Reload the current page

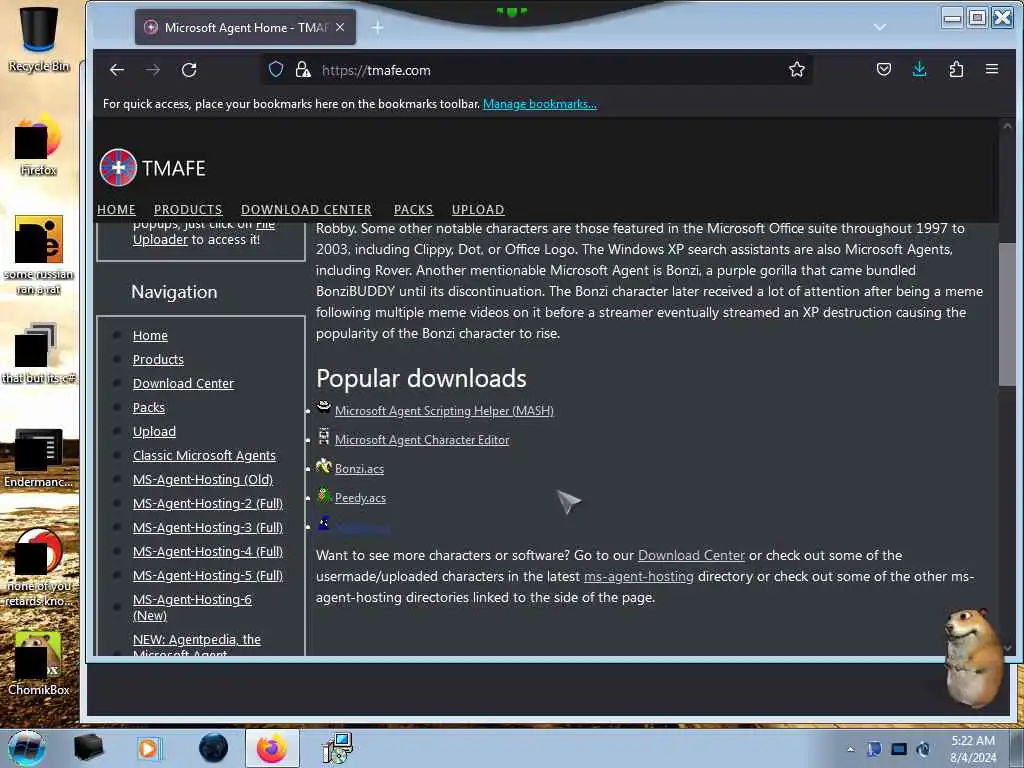[189, 70]
